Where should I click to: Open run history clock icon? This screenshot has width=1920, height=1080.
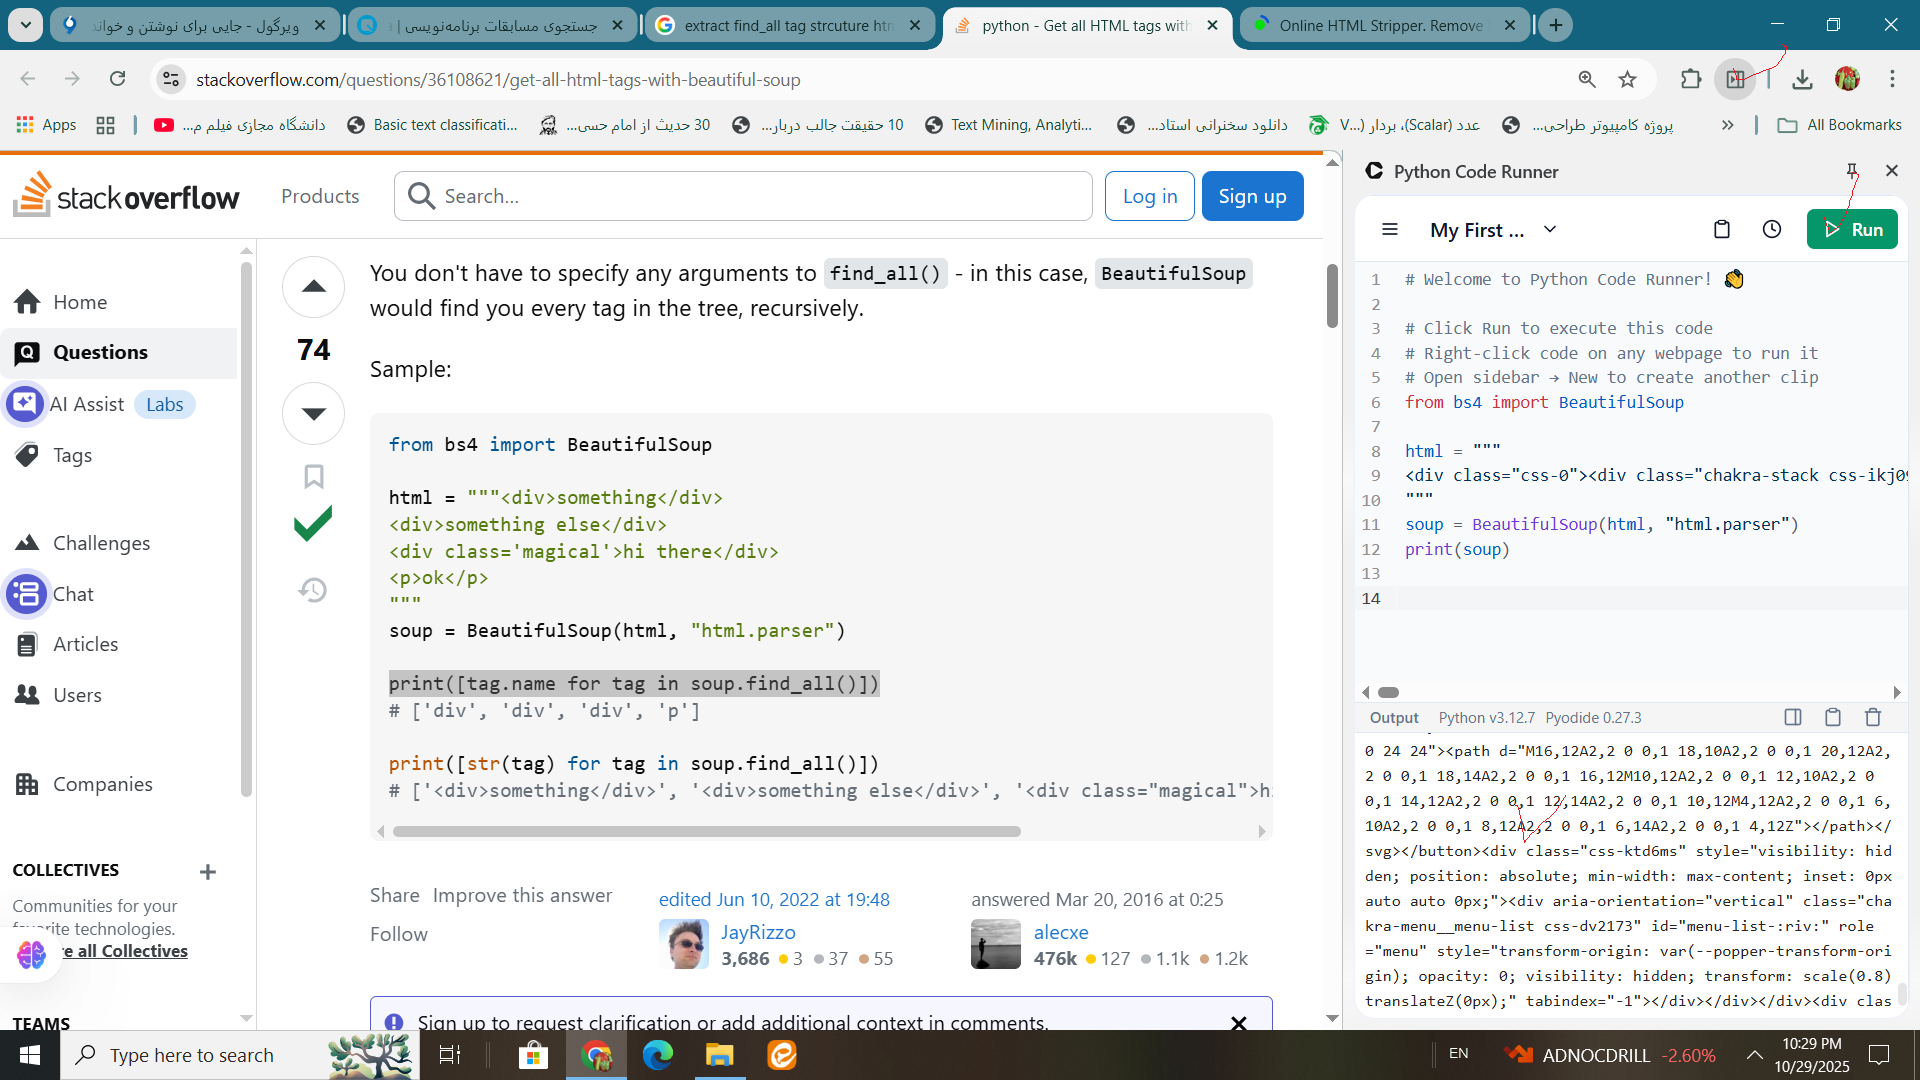1772,230
